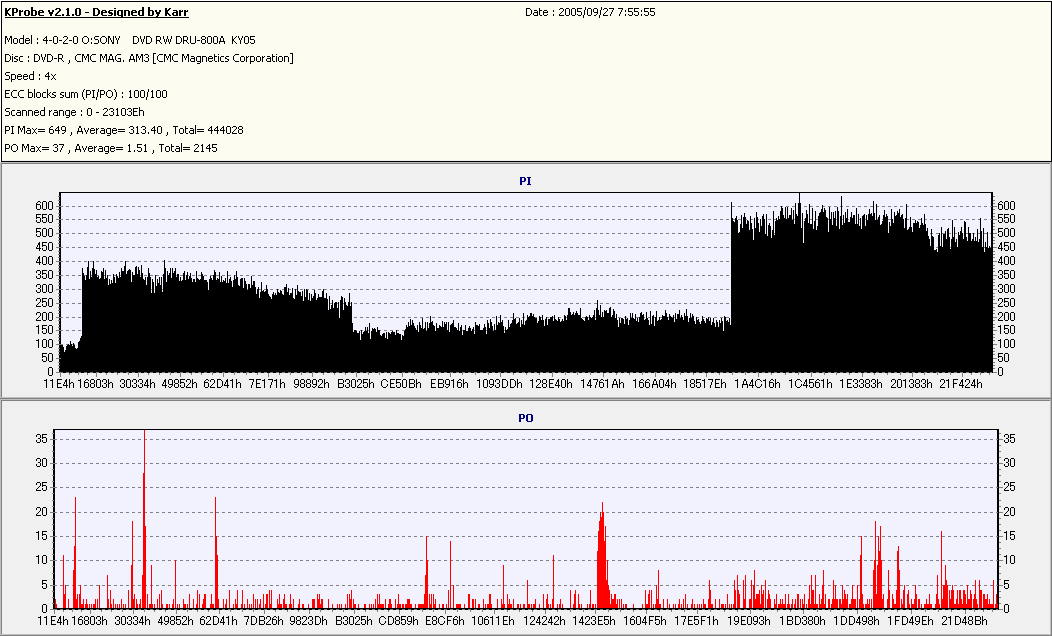Click the 600 label on PI left axis

43,206
